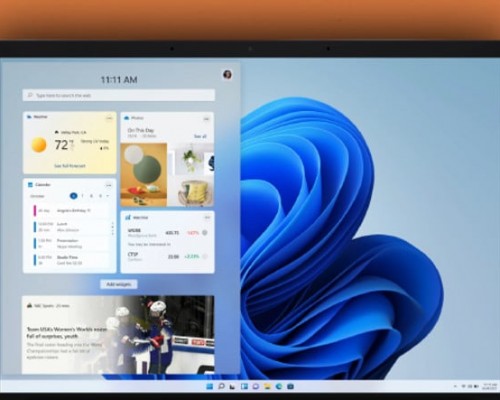The height and width of the screenshot is (400, 500).
Task: Open taskbar Search magnifier icon
Action: 221,386
